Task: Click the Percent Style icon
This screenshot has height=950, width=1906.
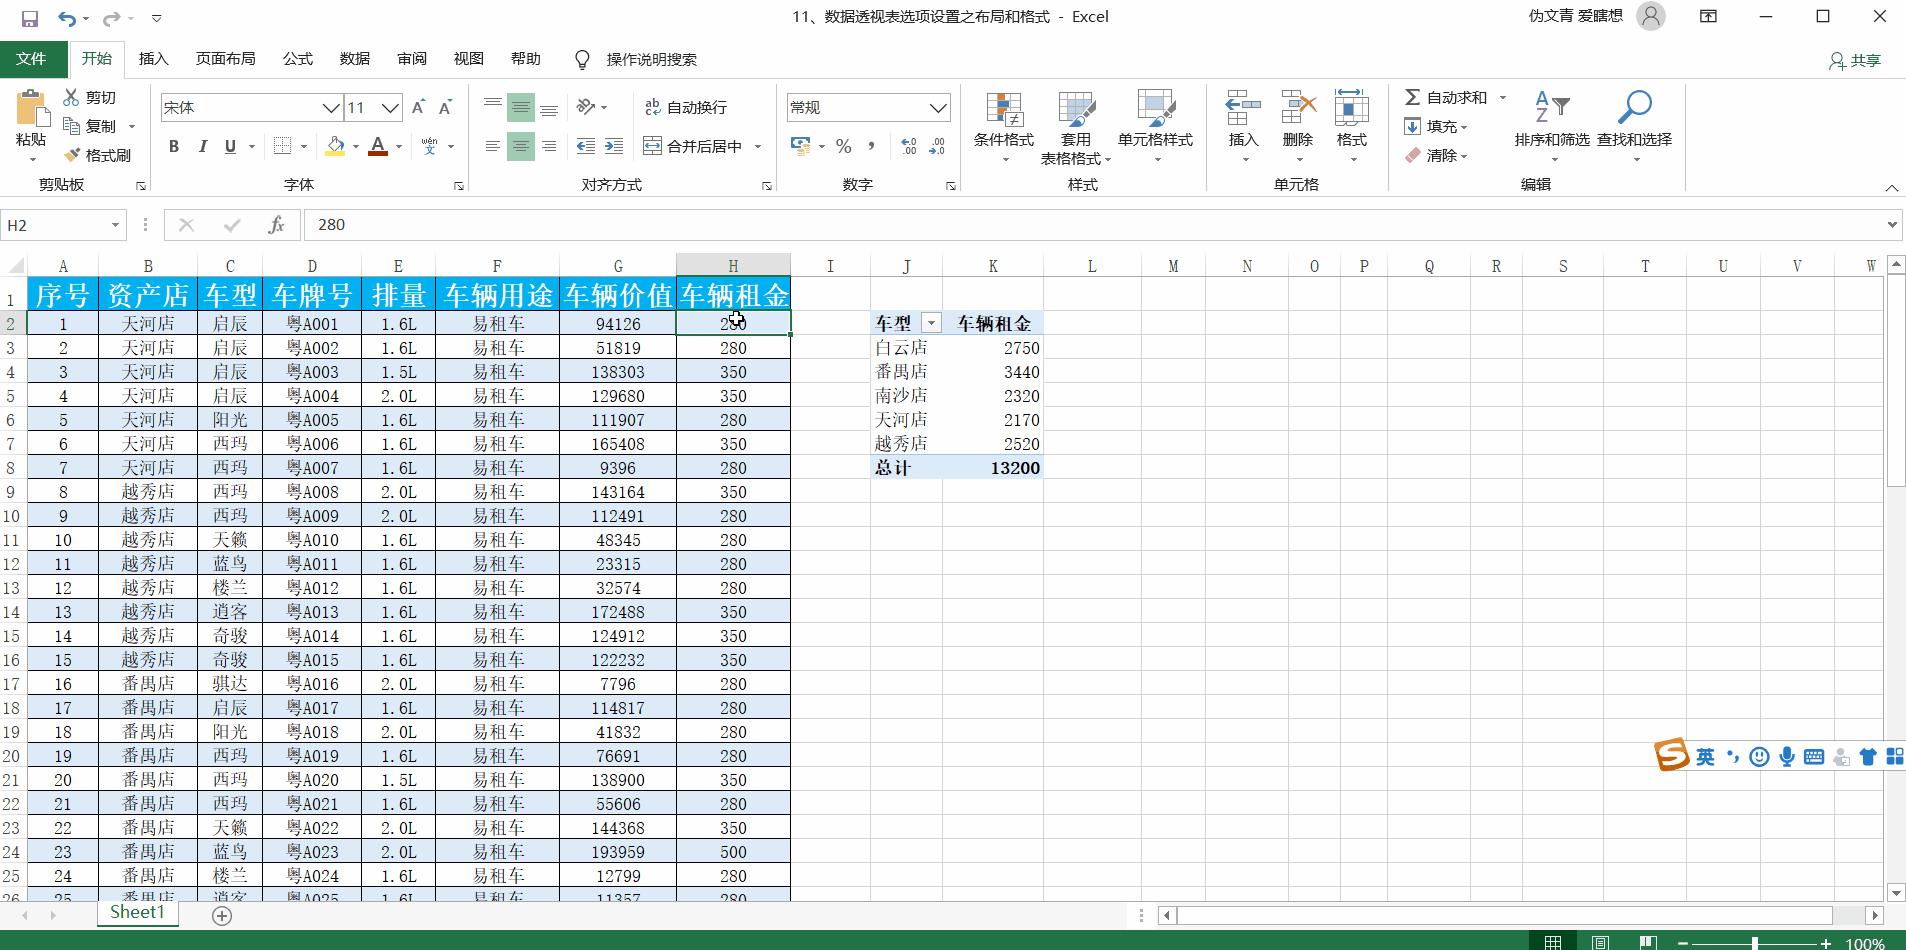Action: point(843,146)
